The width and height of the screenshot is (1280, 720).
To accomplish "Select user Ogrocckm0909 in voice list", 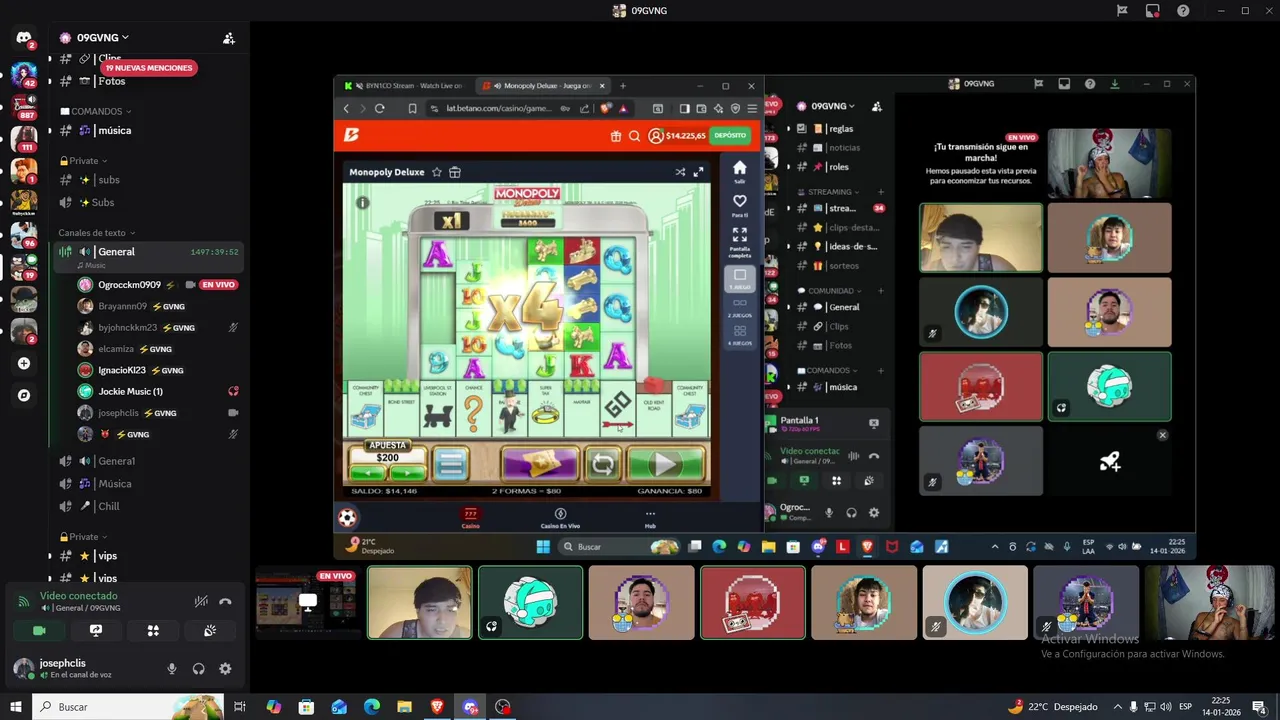I will click(129, 285).
